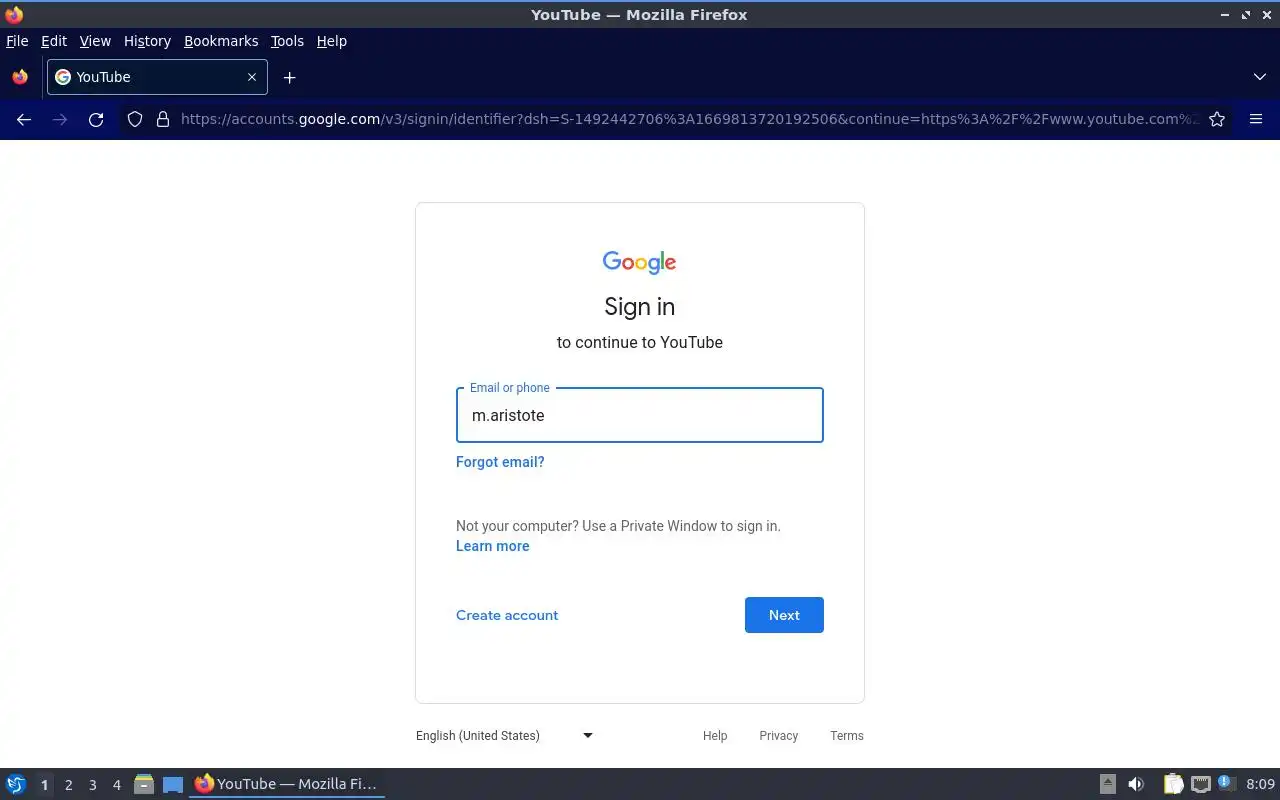Open the Firefox hamburger application menu
Image resolution: width=1280 pixels, height=800 pixels.
coord(1256,119)
